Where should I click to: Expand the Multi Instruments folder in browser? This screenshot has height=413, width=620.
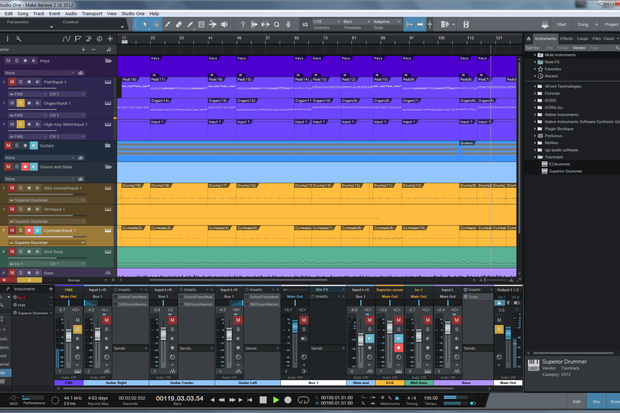click(x=535, y=55)
